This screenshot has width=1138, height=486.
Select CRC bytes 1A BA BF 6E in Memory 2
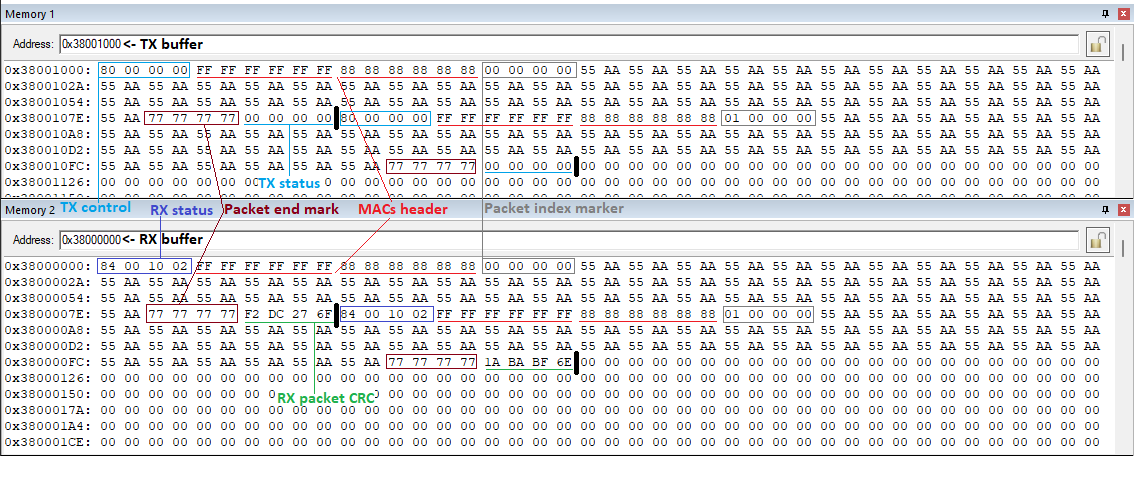tap(528, 362)
